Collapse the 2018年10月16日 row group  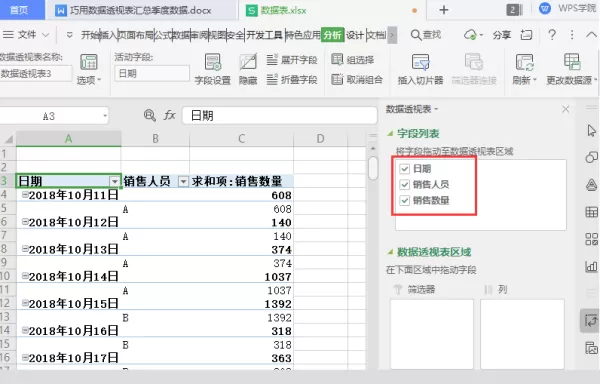click(x=25, y=330)
